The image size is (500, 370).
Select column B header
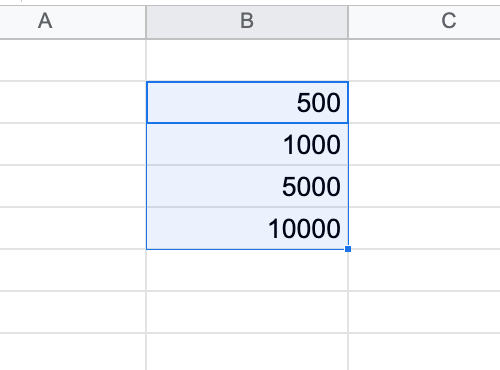pyautogui.click(x=247, y=22)
